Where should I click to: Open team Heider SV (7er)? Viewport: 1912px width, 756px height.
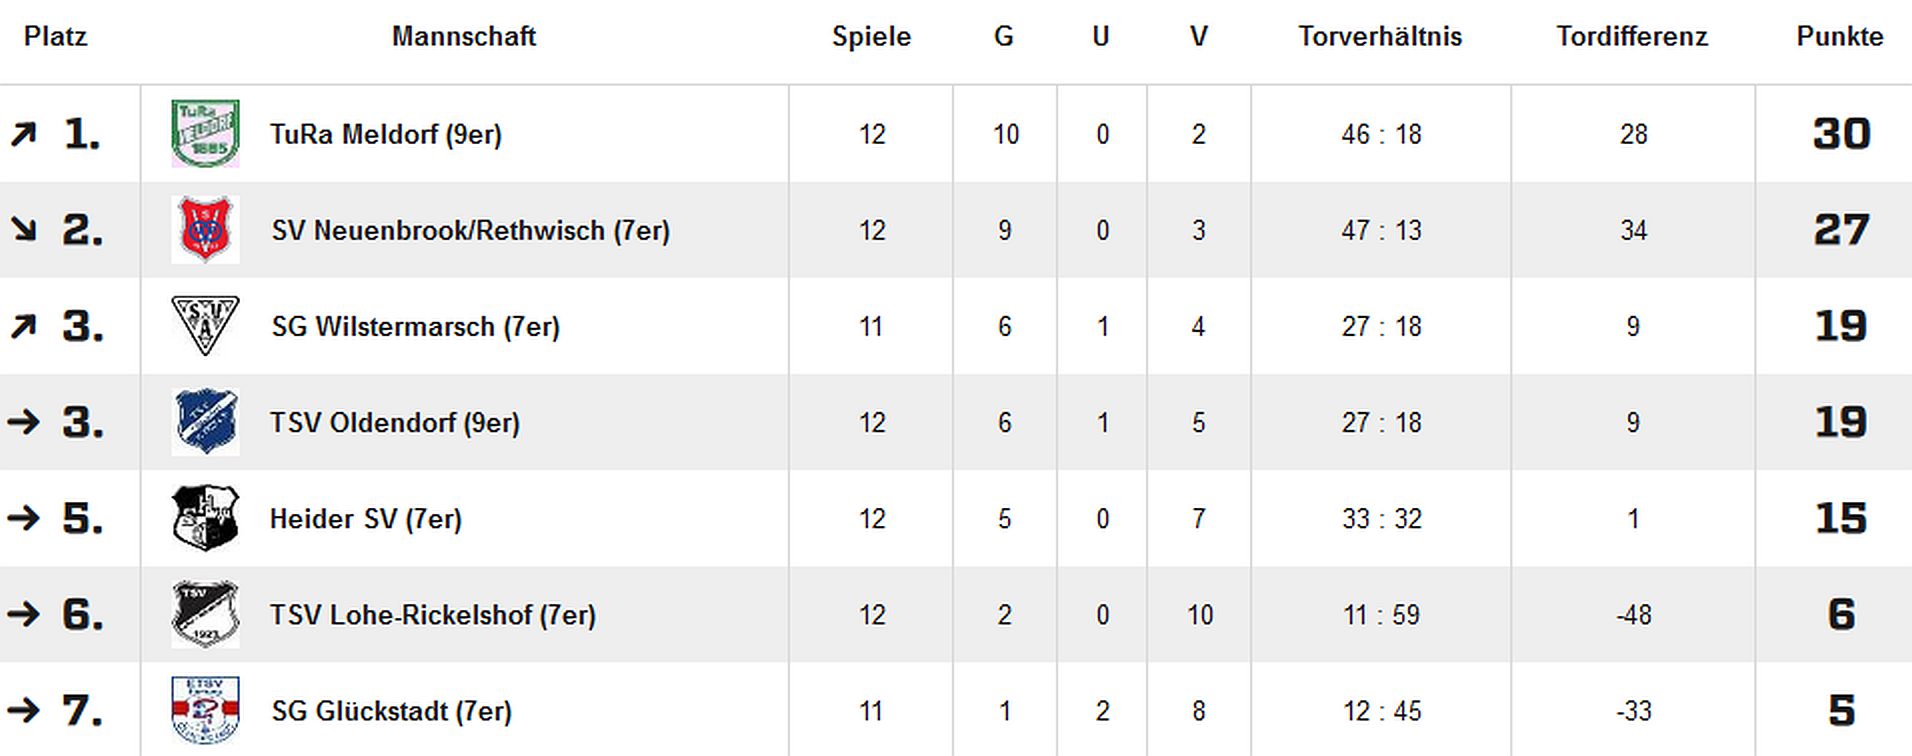[x=366, y=518]
